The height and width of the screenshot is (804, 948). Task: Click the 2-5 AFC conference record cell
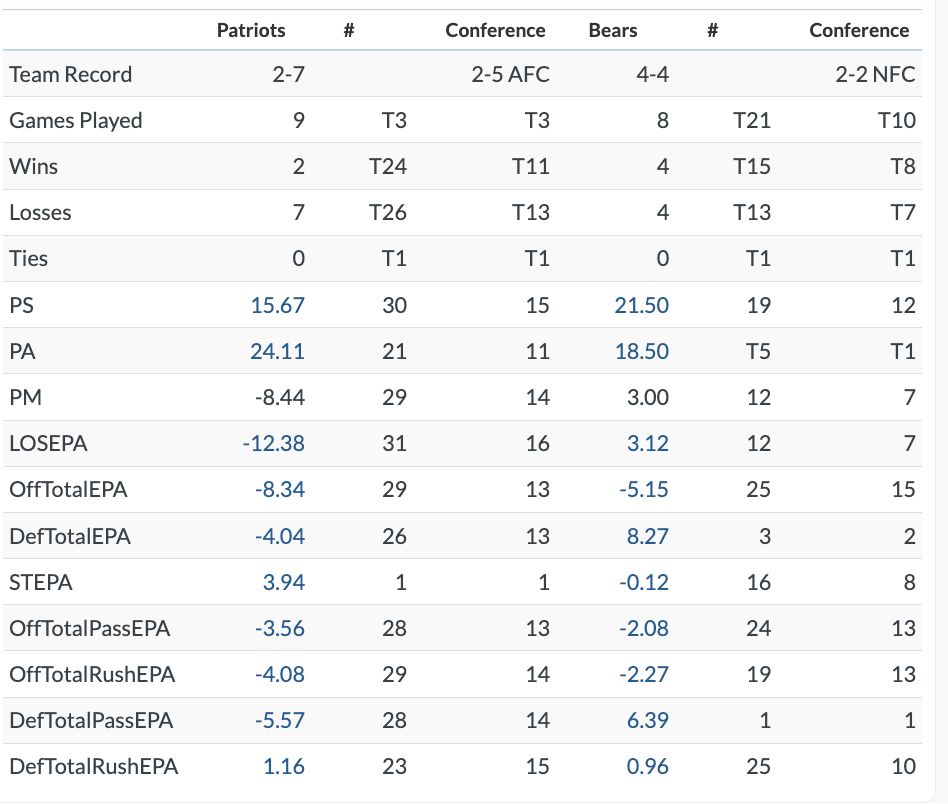pyautogui.click(x=510, y=74)
